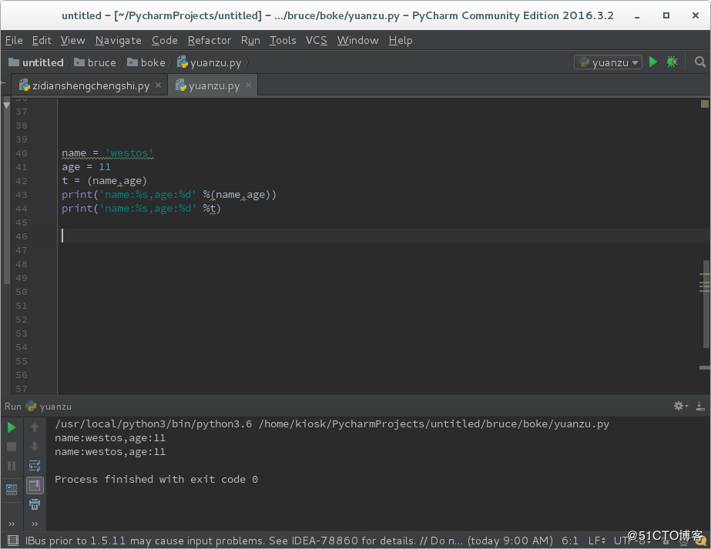Screen dimensions: 711x549
Task: Close the yuanzu.py editor tab
Action: 249,86
